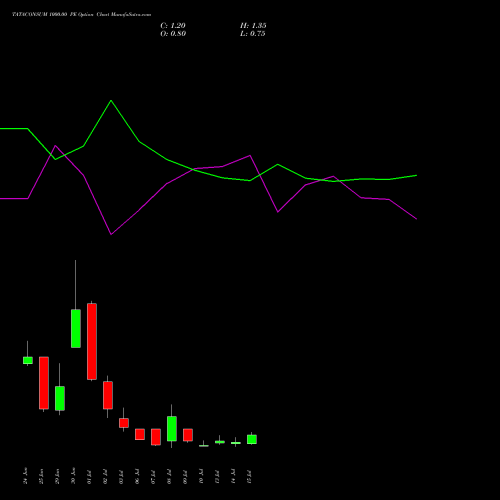Click the 15 Jul date label

(x=249, y=477)
